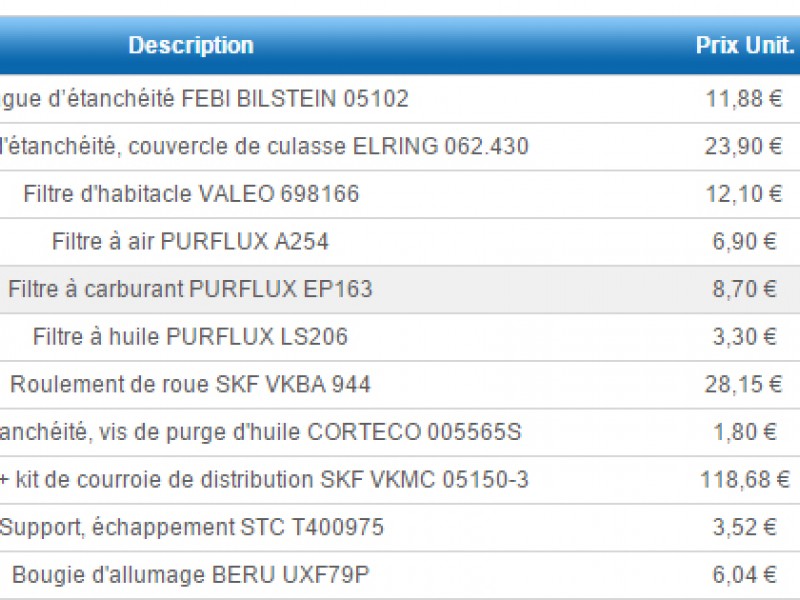The height and width of the screenshot is (600, 800).
Task: Select Filtre d'habitacle VALEO 698166
Action: point(190,194)
